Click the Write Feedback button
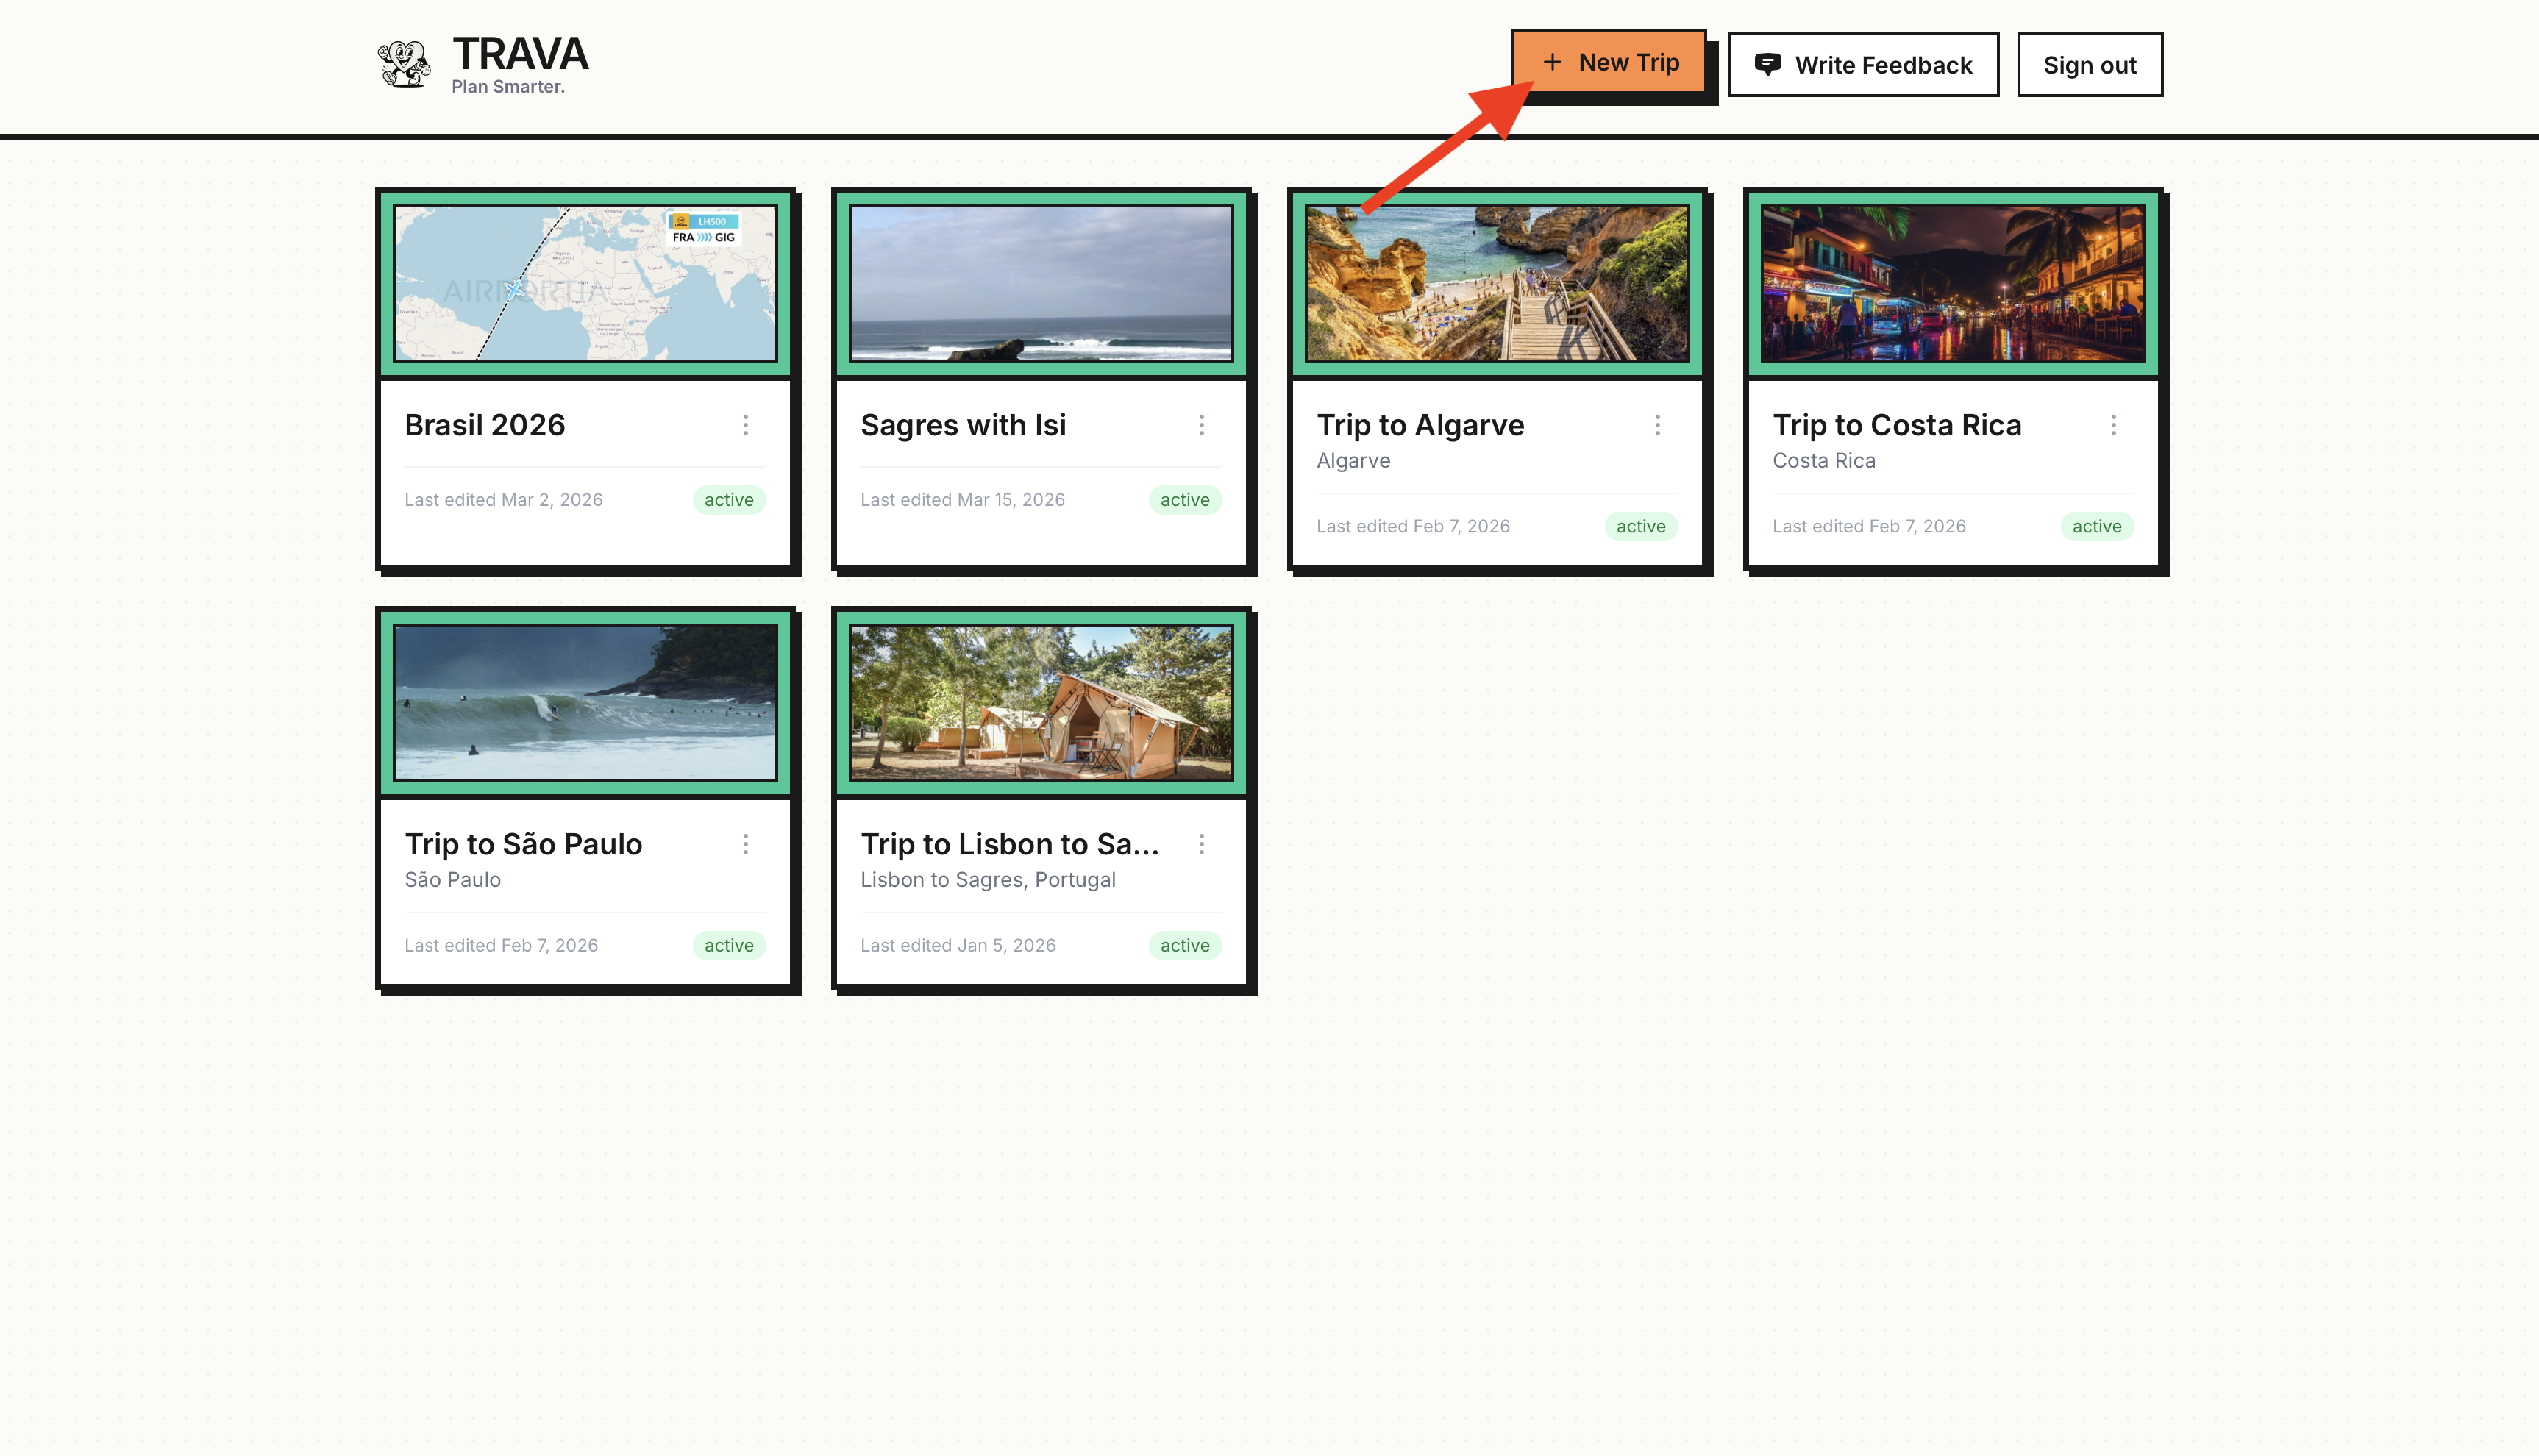Image resolution: width=2539 pixels, height=1456 pixels. tap(1862, 65)
